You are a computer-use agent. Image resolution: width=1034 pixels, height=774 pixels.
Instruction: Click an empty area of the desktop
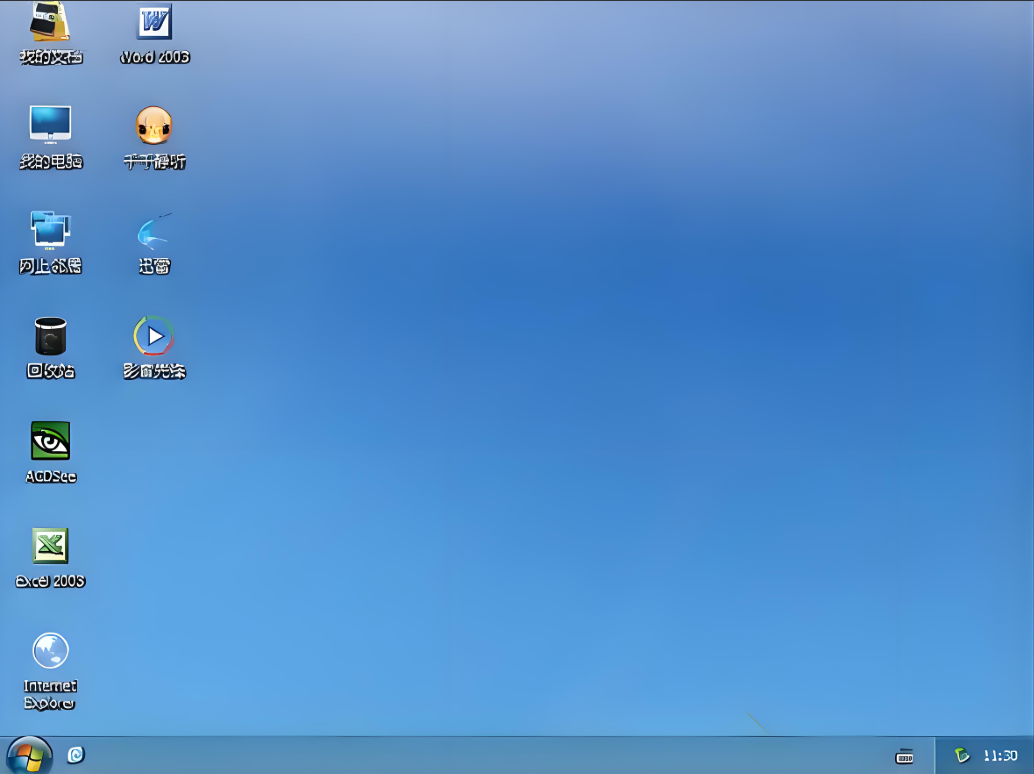550,400
